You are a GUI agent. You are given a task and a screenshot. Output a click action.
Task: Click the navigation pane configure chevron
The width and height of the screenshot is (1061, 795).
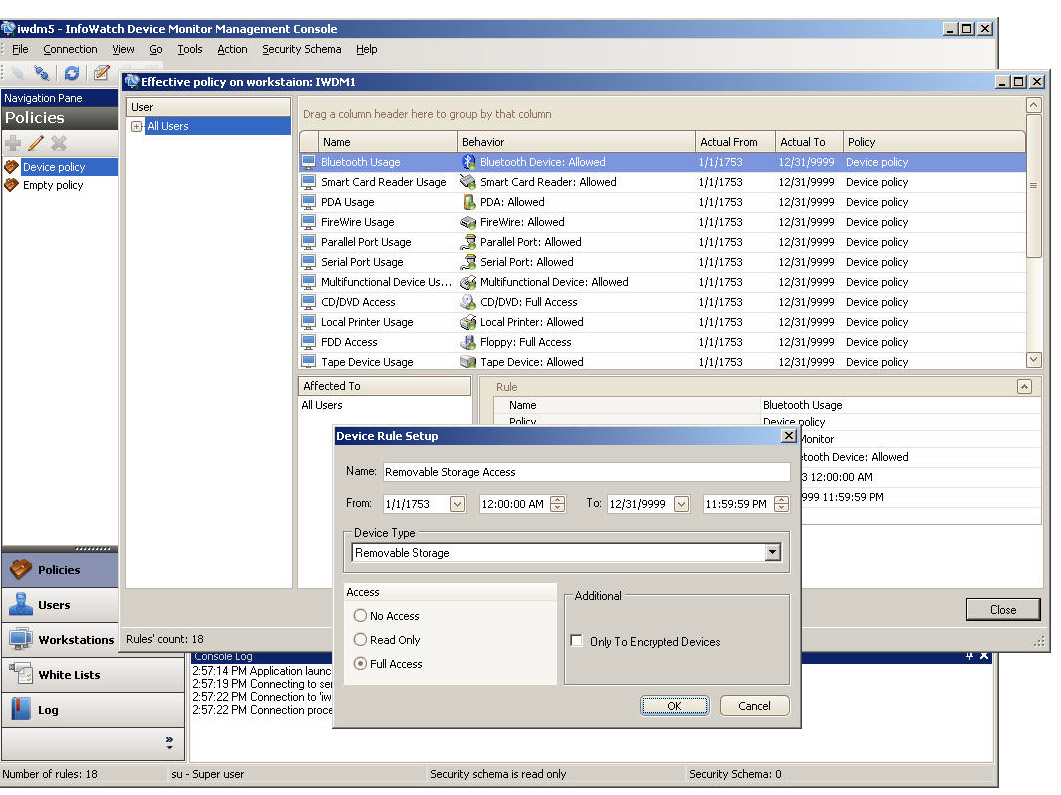point(169,743)
